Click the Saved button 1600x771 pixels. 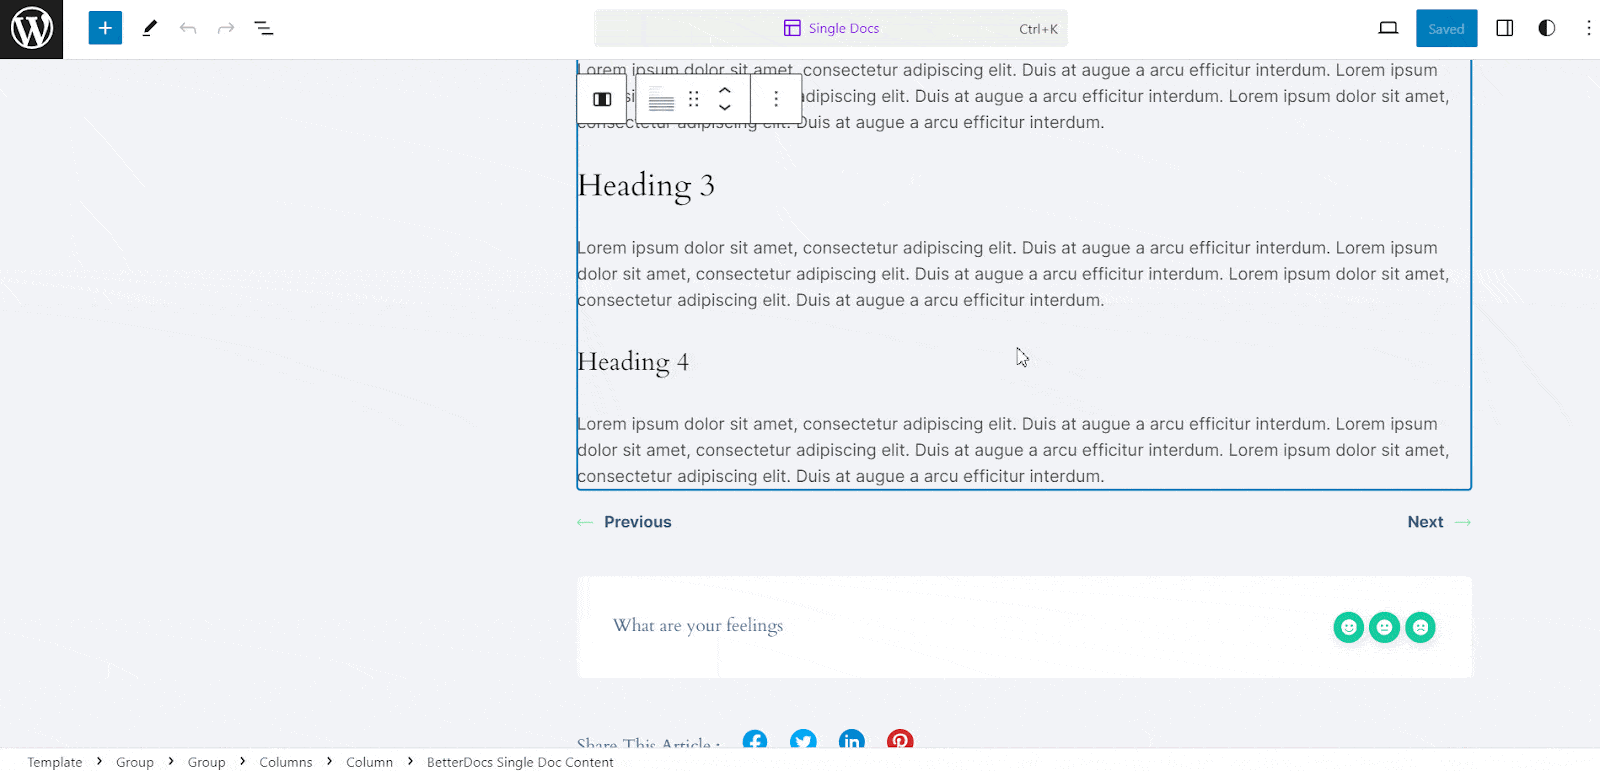point(1446,28)
